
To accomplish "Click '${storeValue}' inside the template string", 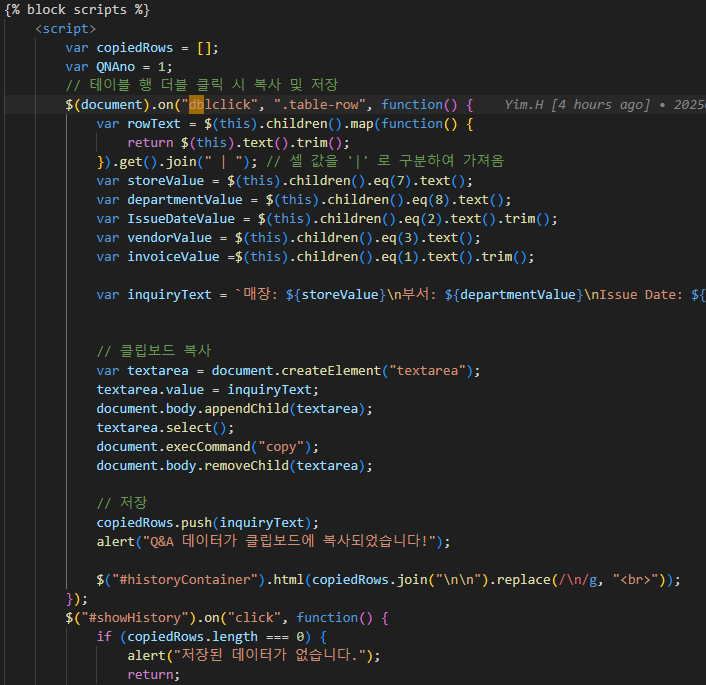I will 336,295.
